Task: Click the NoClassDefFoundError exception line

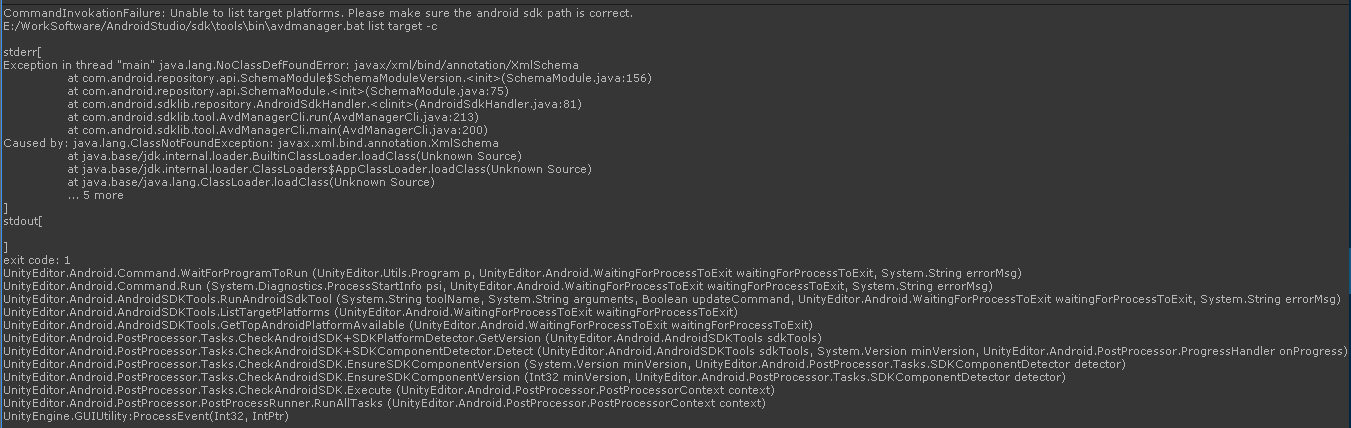Action: pos(291,65)
